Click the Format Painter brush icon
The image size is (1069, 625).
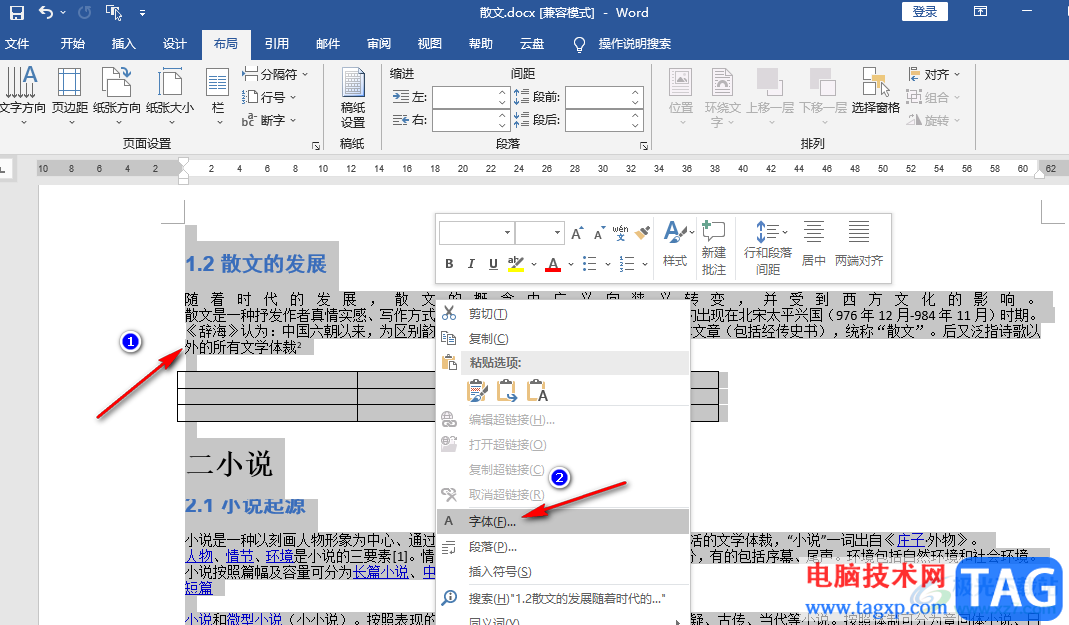[642, 232]
